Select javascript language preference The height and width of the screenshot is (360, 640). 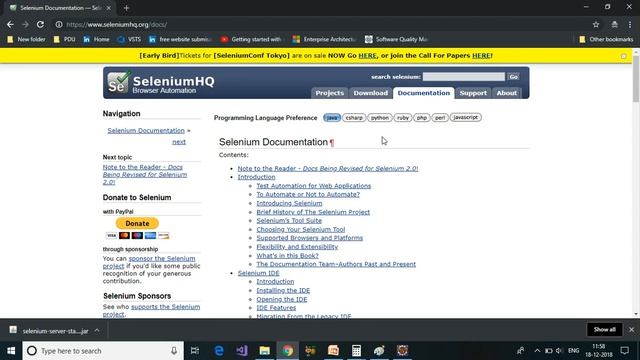466,118
